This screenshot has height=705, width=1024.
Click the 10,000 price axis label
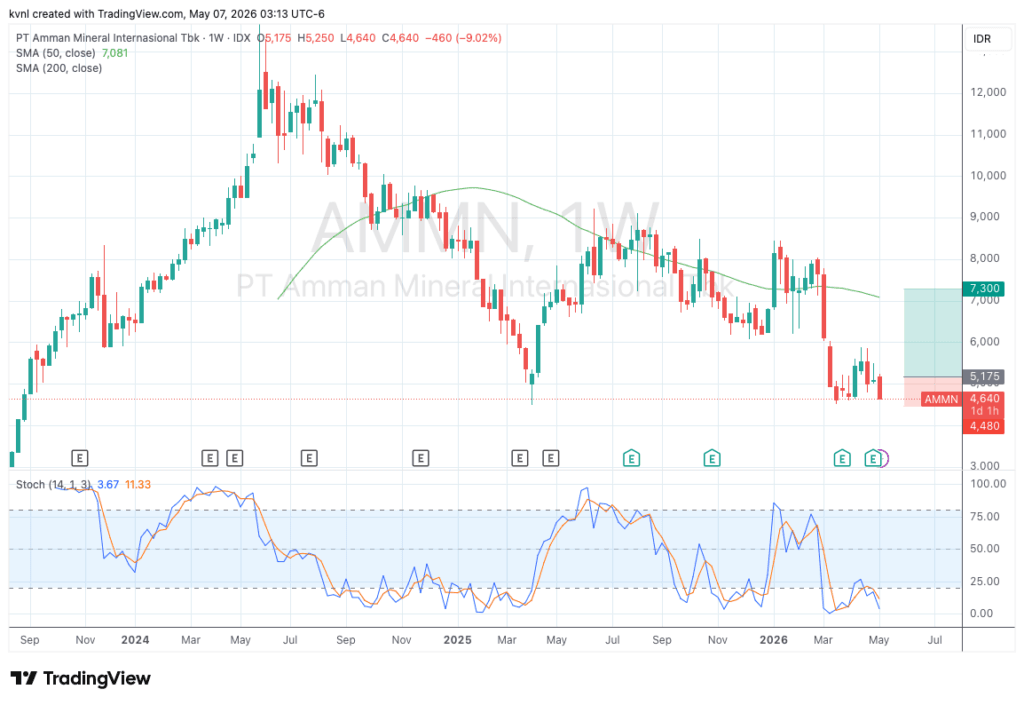[x=987, y=176]
